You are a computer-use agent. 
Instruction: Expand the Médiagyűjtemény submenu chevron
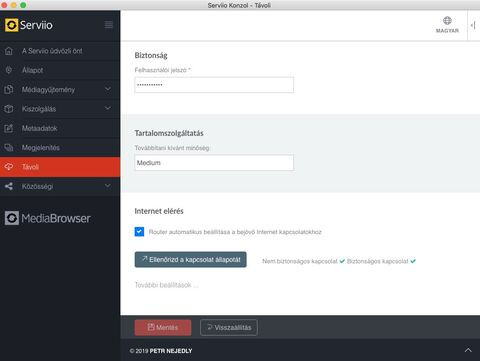(108, 89)
